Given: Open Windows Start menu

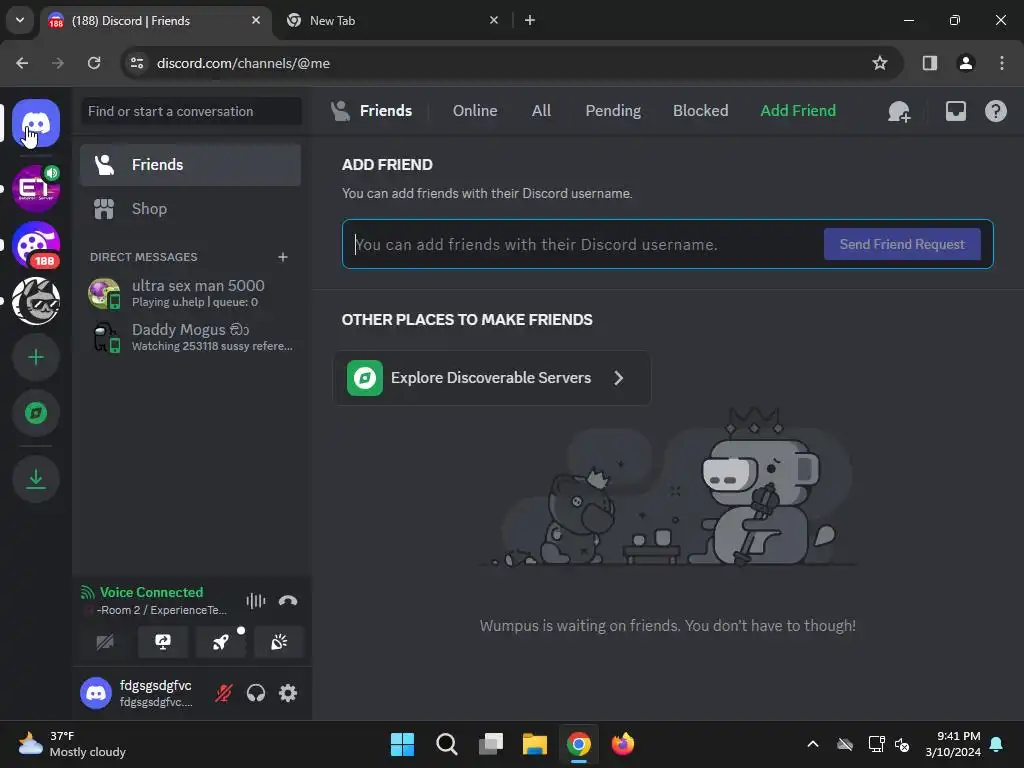Looking at the screenshot, I should (x=402, y=744).
